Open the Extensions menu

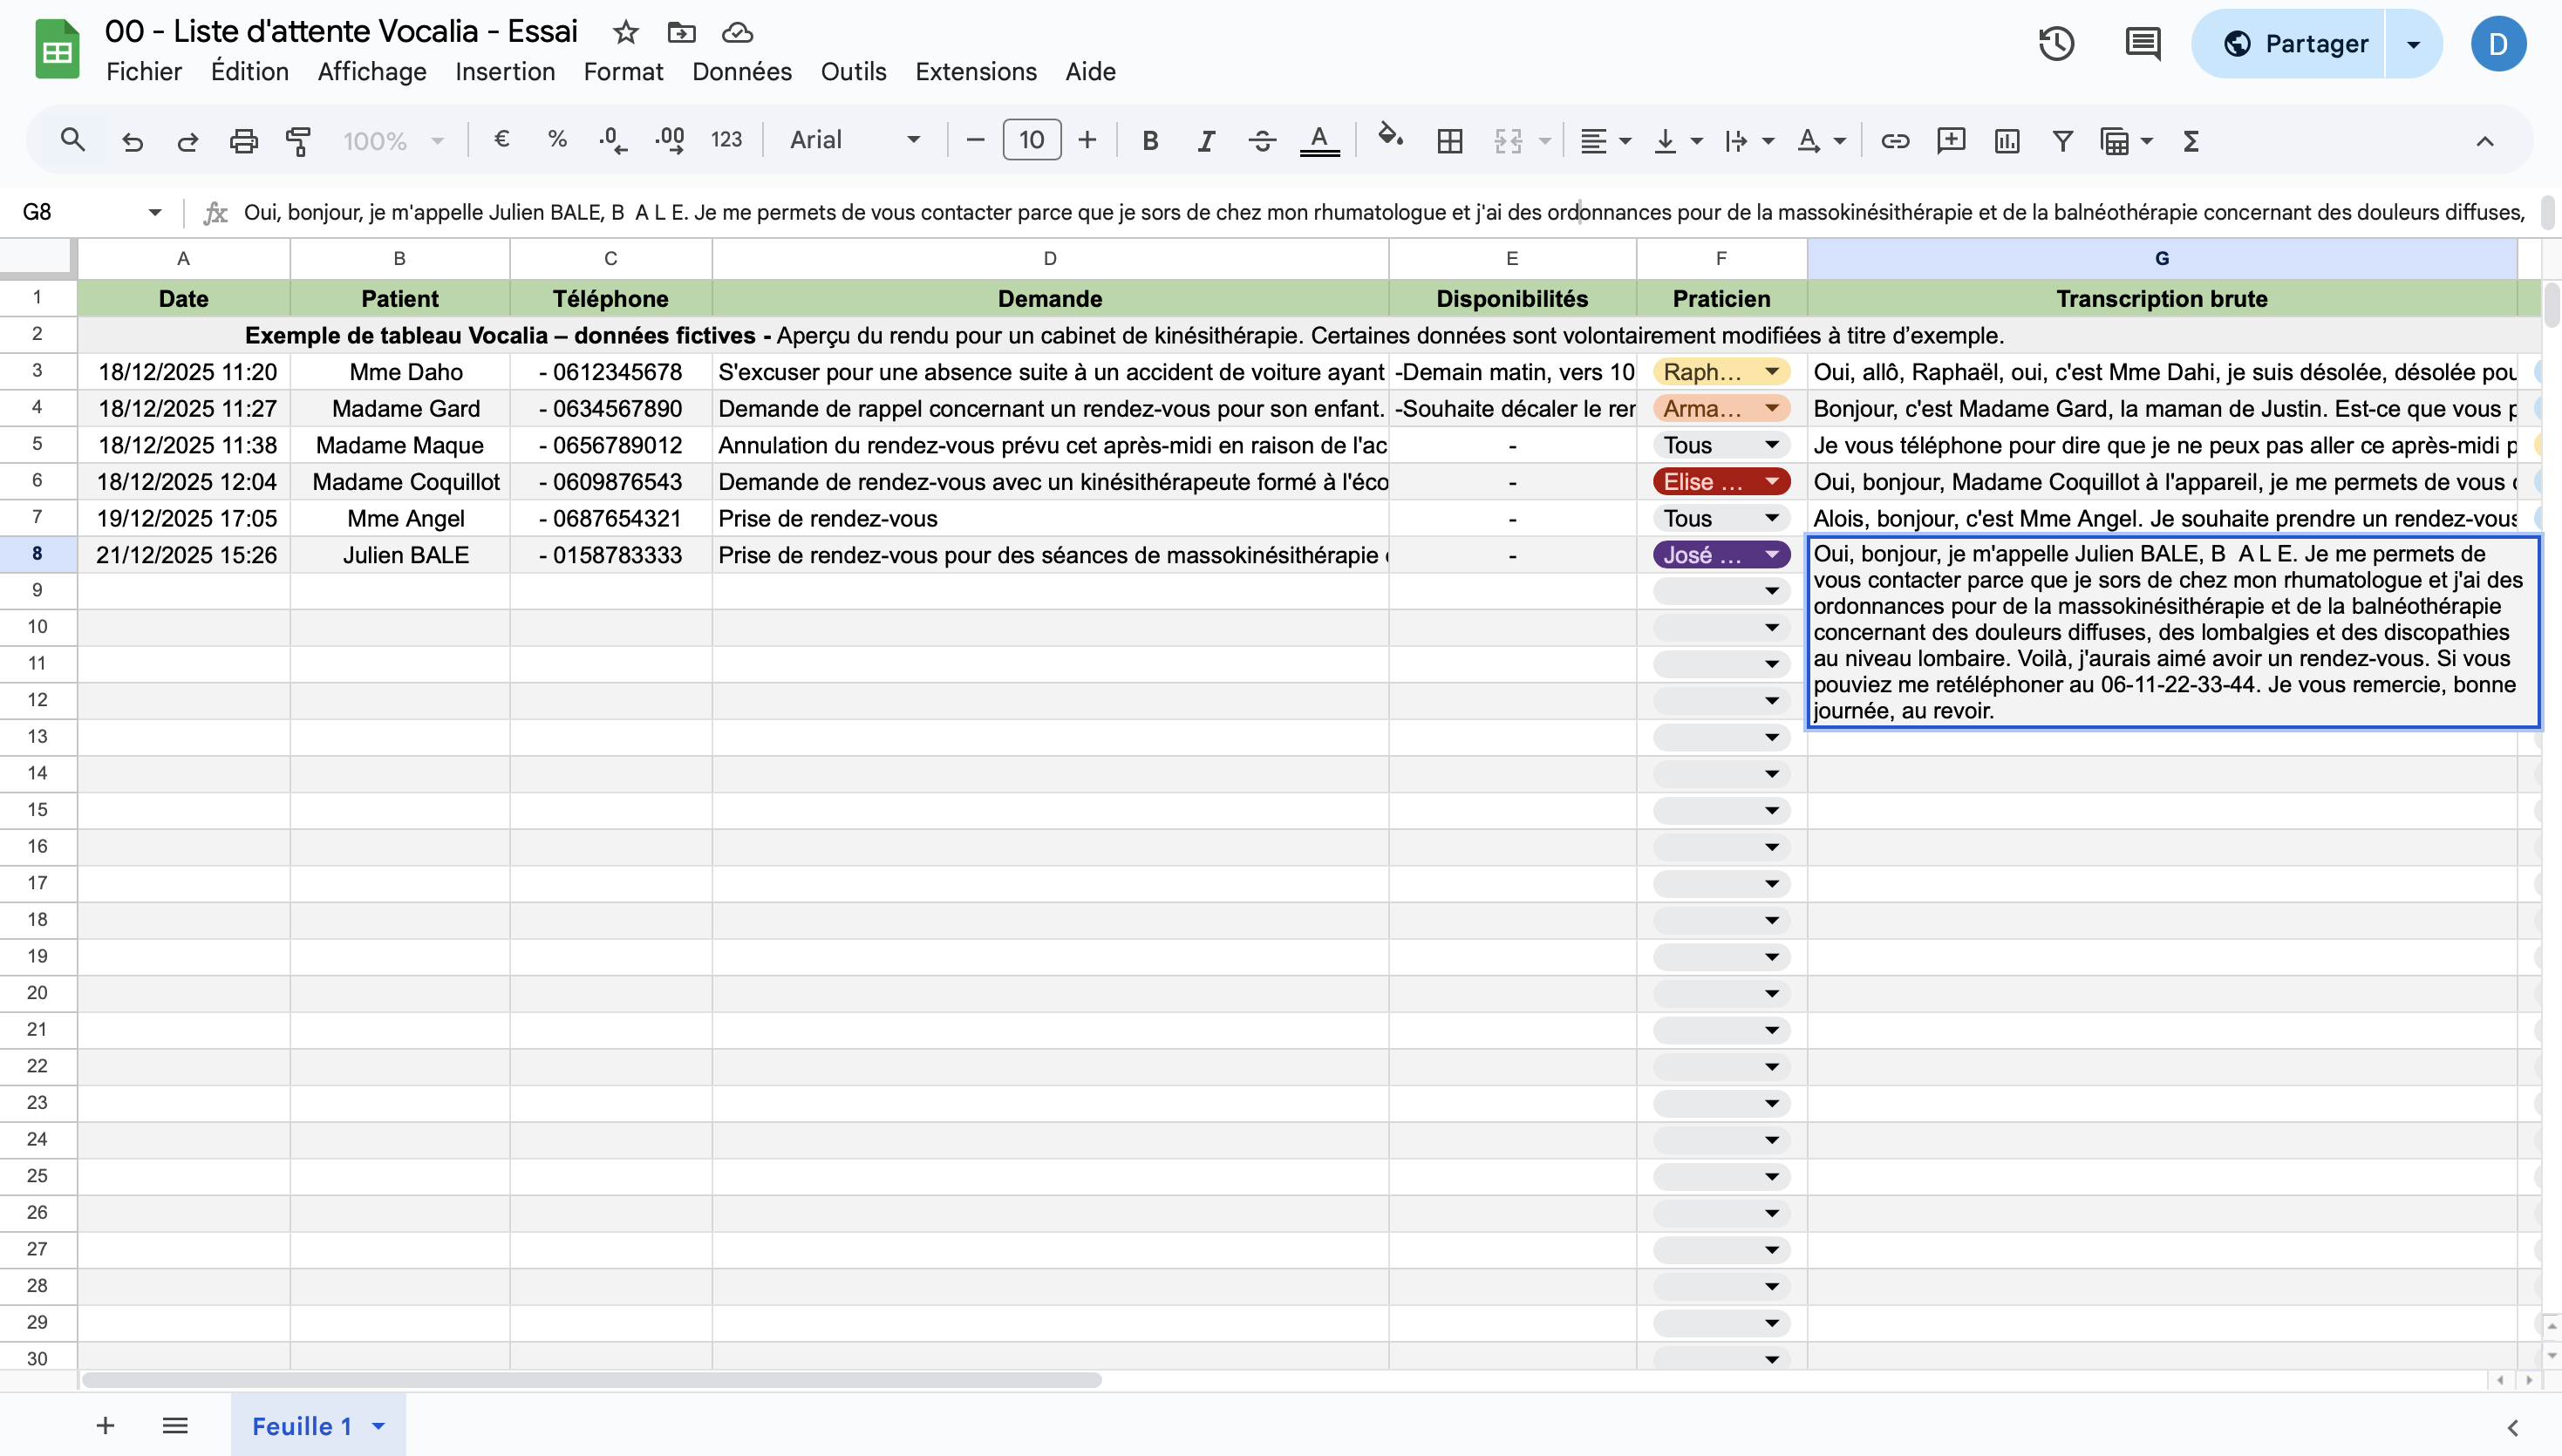point(976,72)
